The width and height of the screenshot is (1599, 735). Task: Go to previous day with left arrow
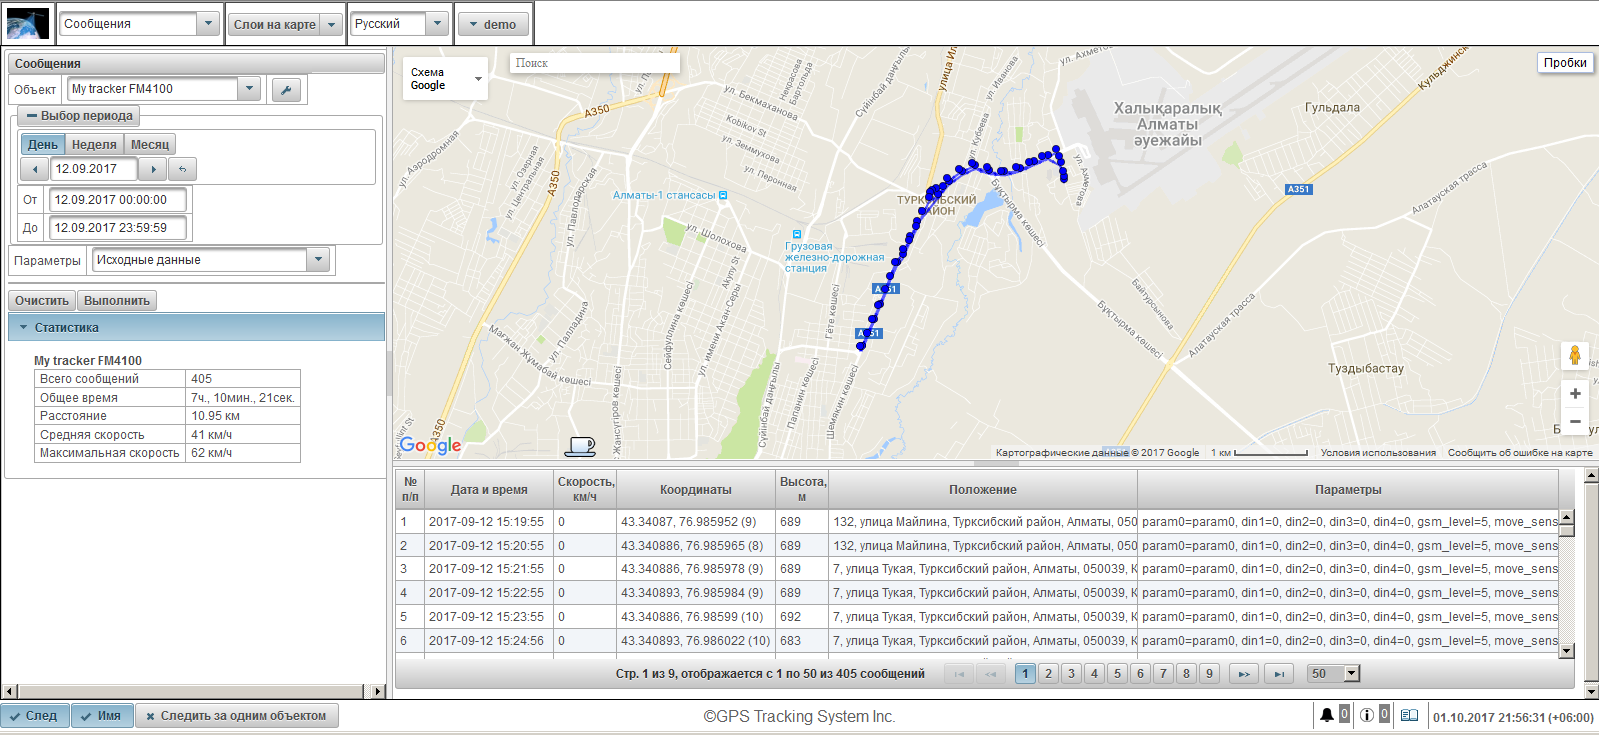(35, 169)
